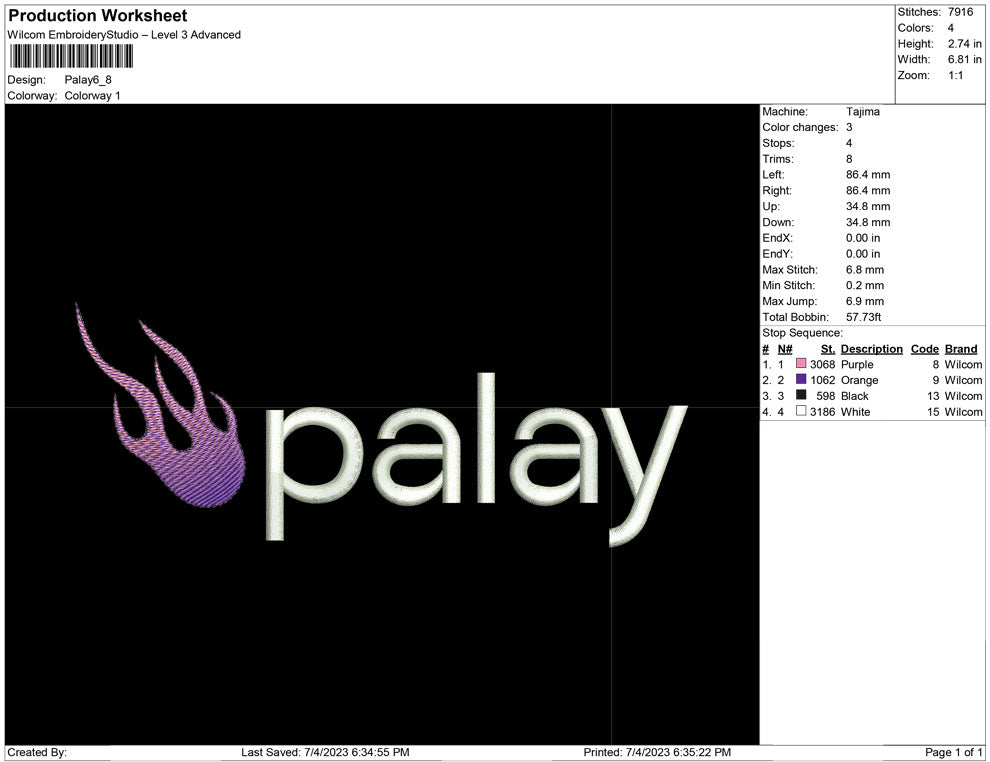This screenshot has height=762, width=990.
Task: Click the 'Orange' description in stop sequence
Action: point(859,380)
